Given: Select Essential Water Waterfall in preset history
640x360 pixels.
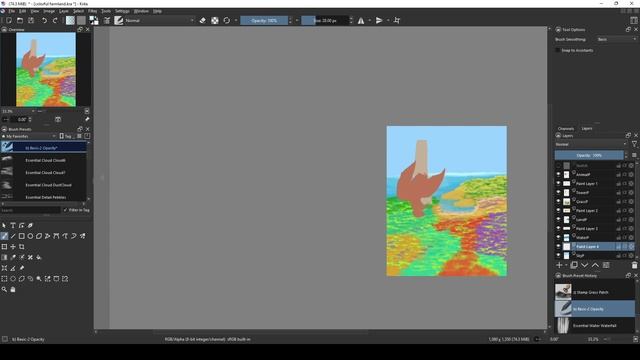Looking at the screenshot, I should click(595, 326).
